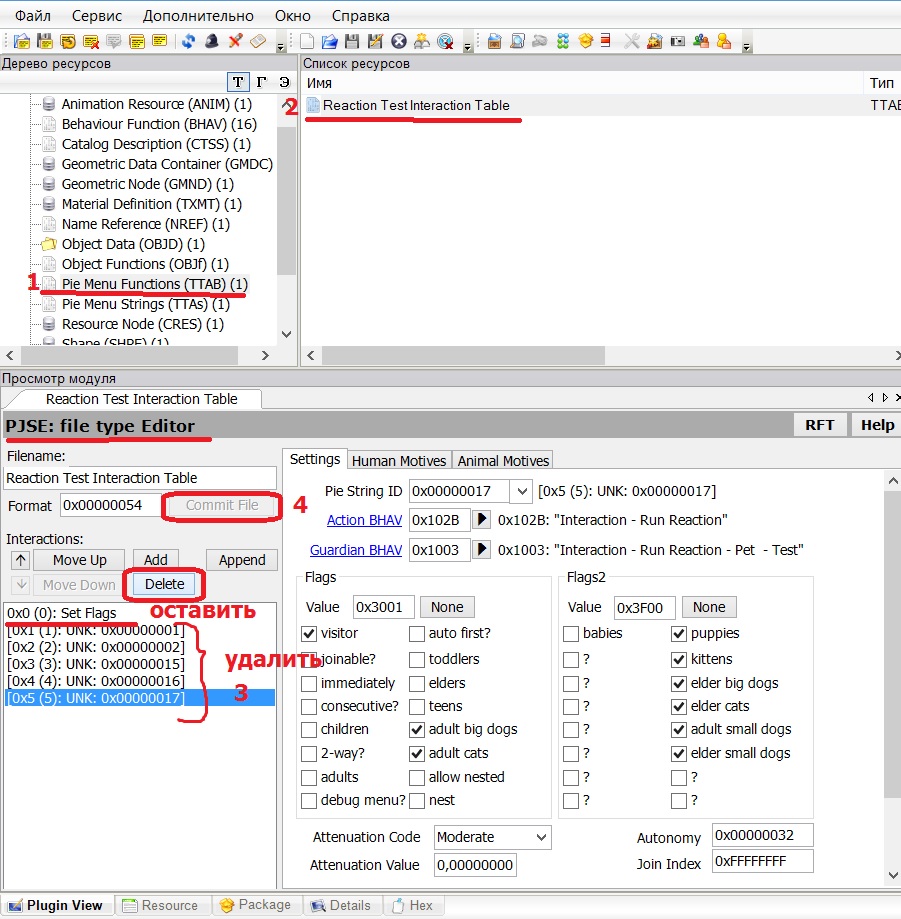The width and height of the screenshot is (901, 919).
Task: Click the black arrow beside Guardian BHAV
Action: click(482, 550)
